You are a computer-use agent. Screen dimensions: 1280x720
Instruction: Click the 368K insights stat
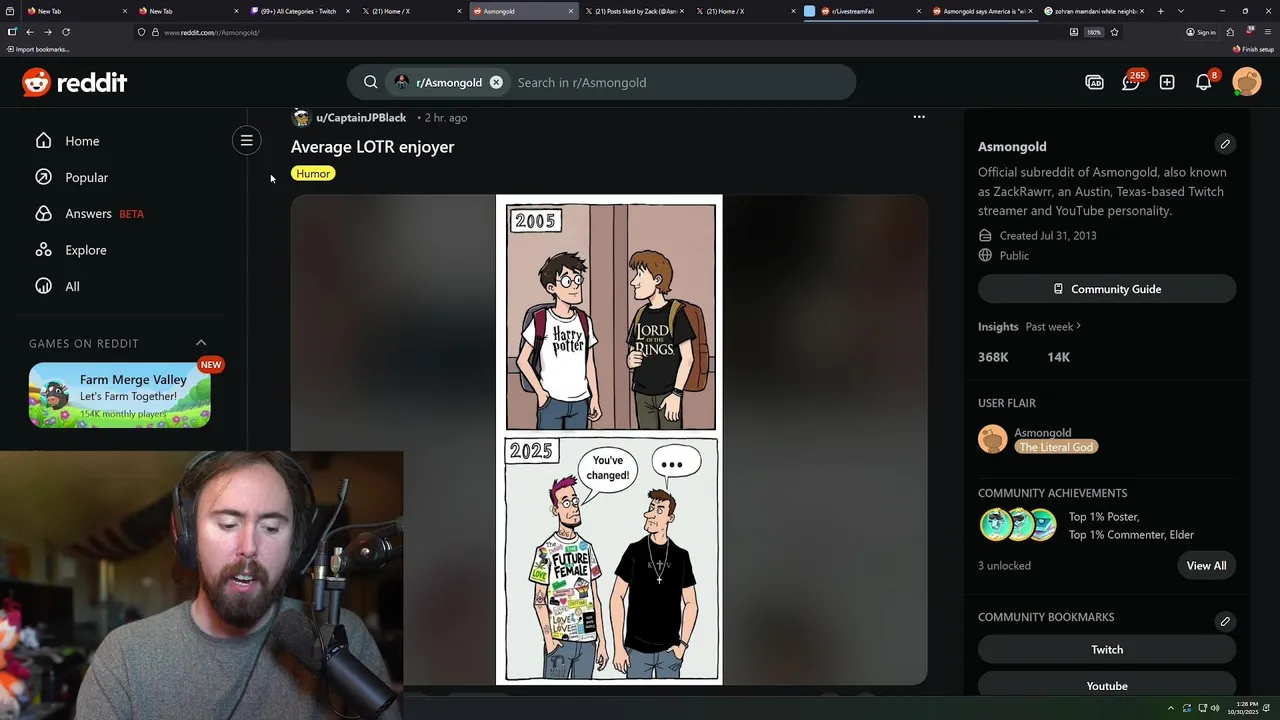[x=993, y=357]
